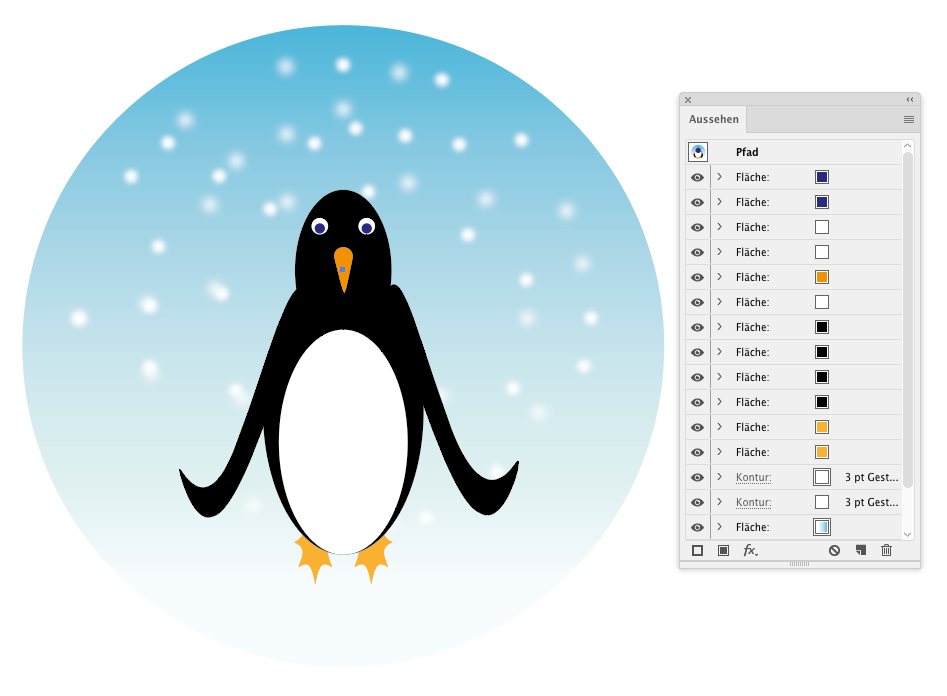Click "3 pt Gest..." in the lower Kontur row
Image resolution: width=947 pixels, height=696 pixels.
coord(872,502)
